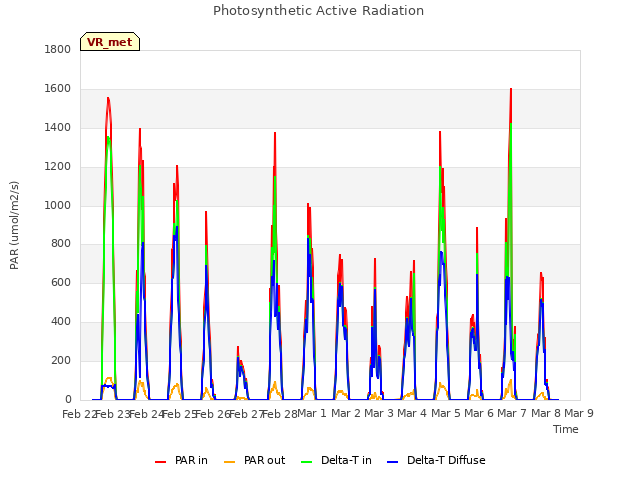Click the blue Delta-T Diffuse legend swatch
The height and width of the screenshot is (480, 640).
(x=393, y=461)
